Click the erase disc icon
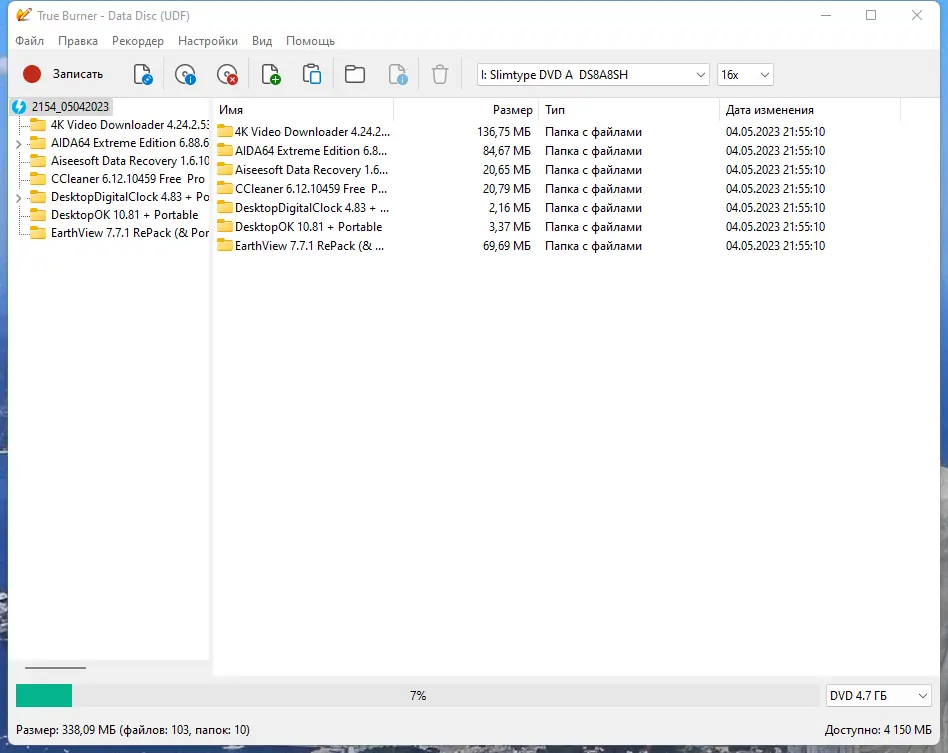The image size is (948, 753). click(x=227, y=74)
